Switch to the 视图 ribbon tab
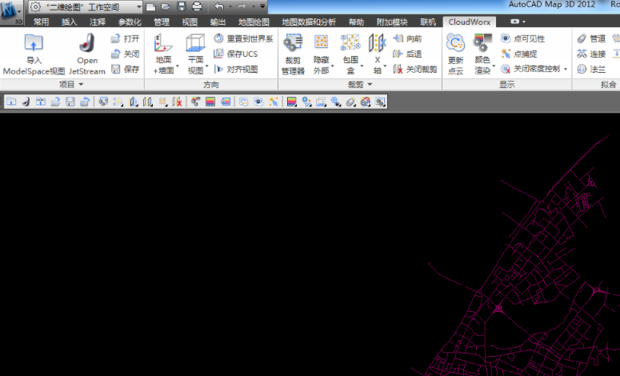Image resolution: width=620 pixels, height=376 pixels. pyautogui.click(x=189, y=22)
